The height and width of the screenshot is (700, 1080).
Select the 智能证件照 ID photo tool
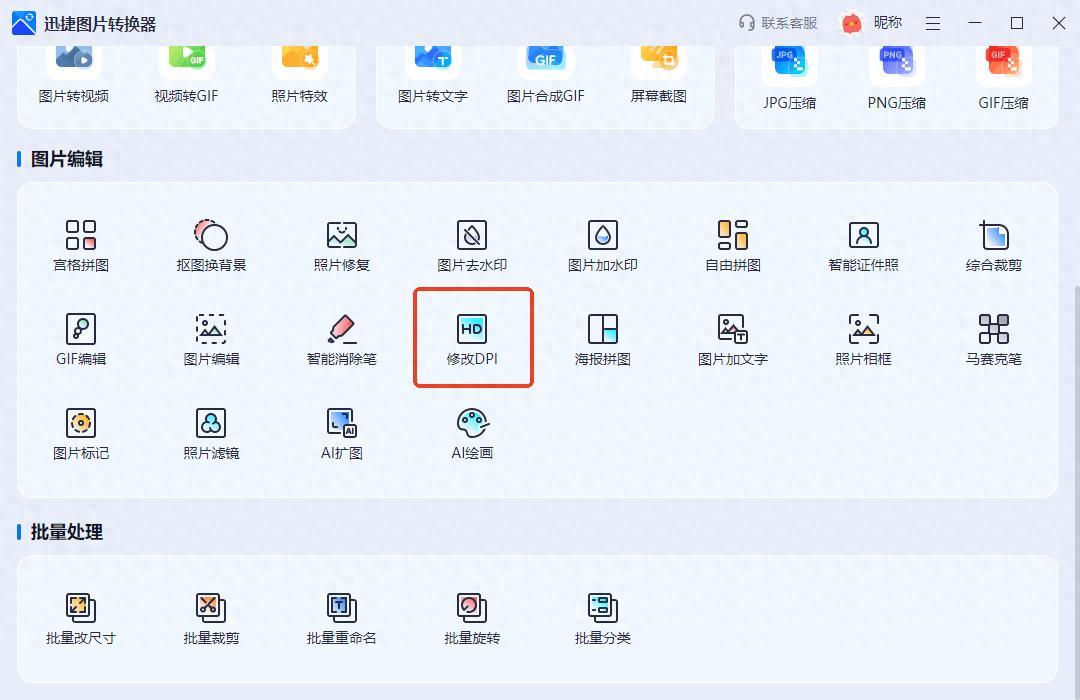pyautogui.click(x=863, y=246)
